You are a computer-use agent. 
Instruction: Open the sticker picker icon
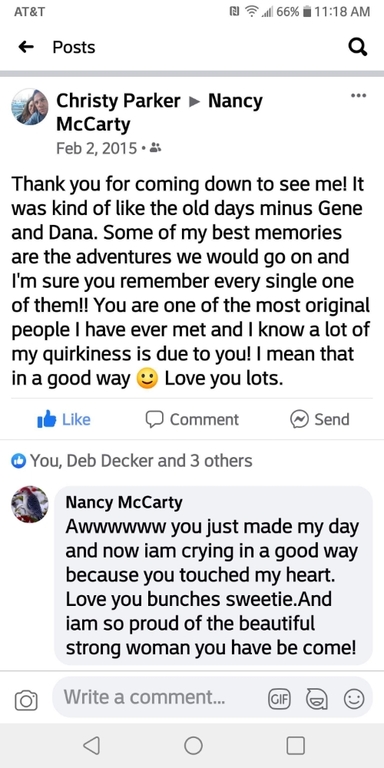316,699
